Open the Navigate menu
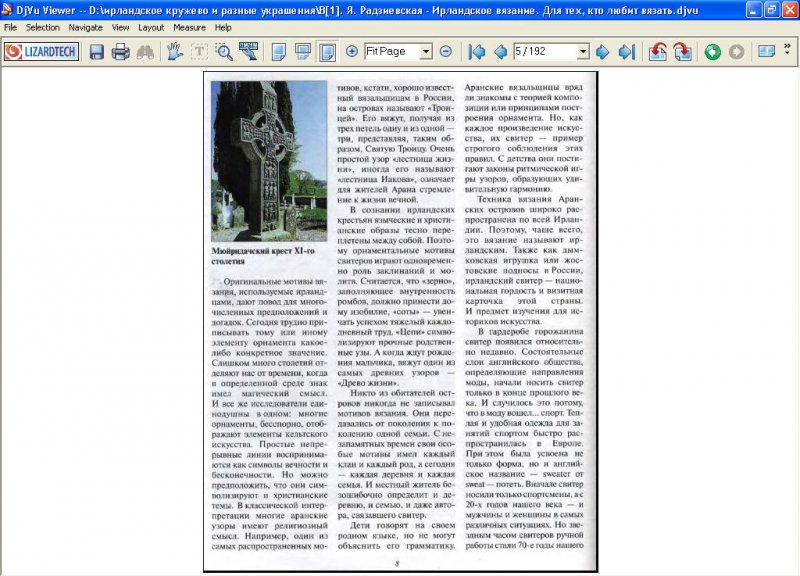 [x=86, y=28]
